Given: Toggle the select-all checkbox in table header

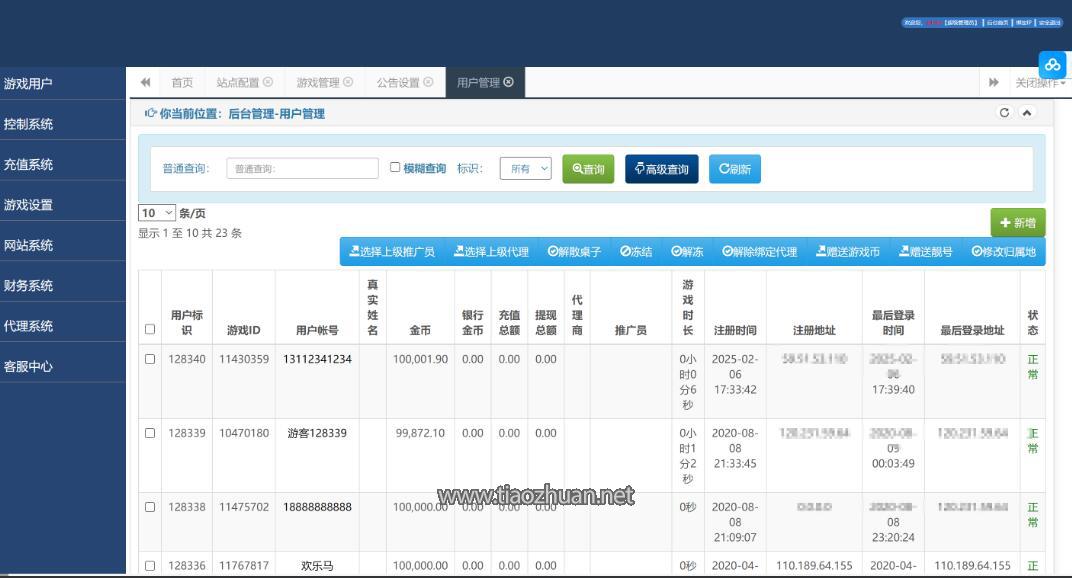Looking at the screenshot, I should (x=150, y=329).
